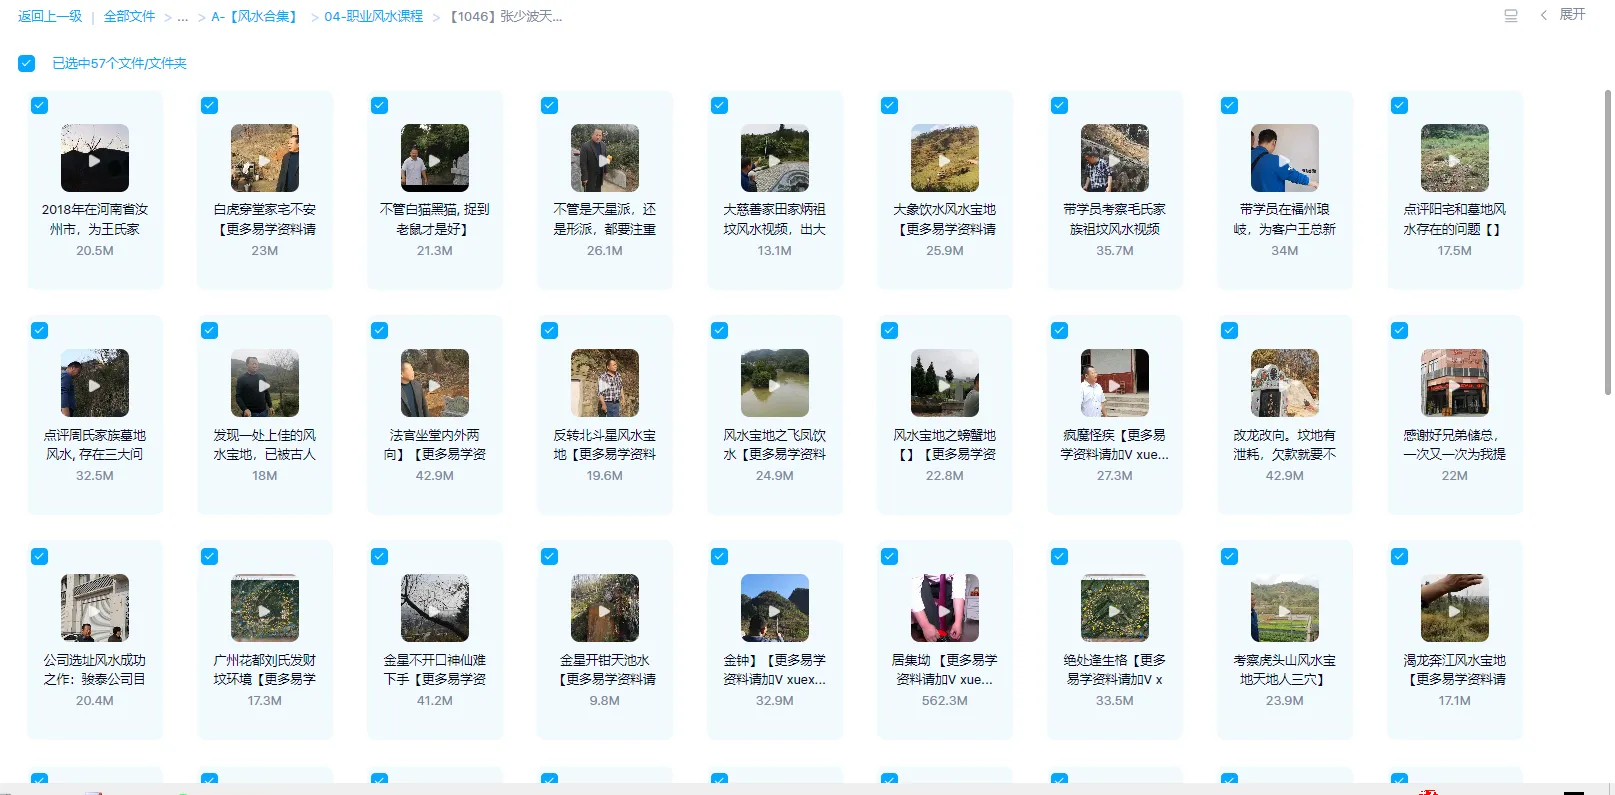Click file name 点评周氏家族墓地风水

click(x=95, y=444)
